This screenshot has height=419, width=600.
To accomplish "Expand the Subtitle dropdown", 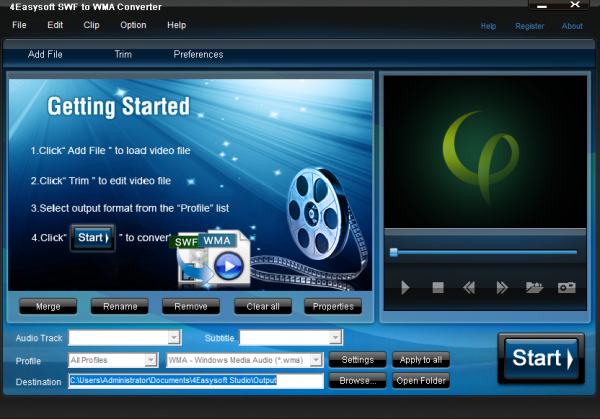I will click(335, 337).
